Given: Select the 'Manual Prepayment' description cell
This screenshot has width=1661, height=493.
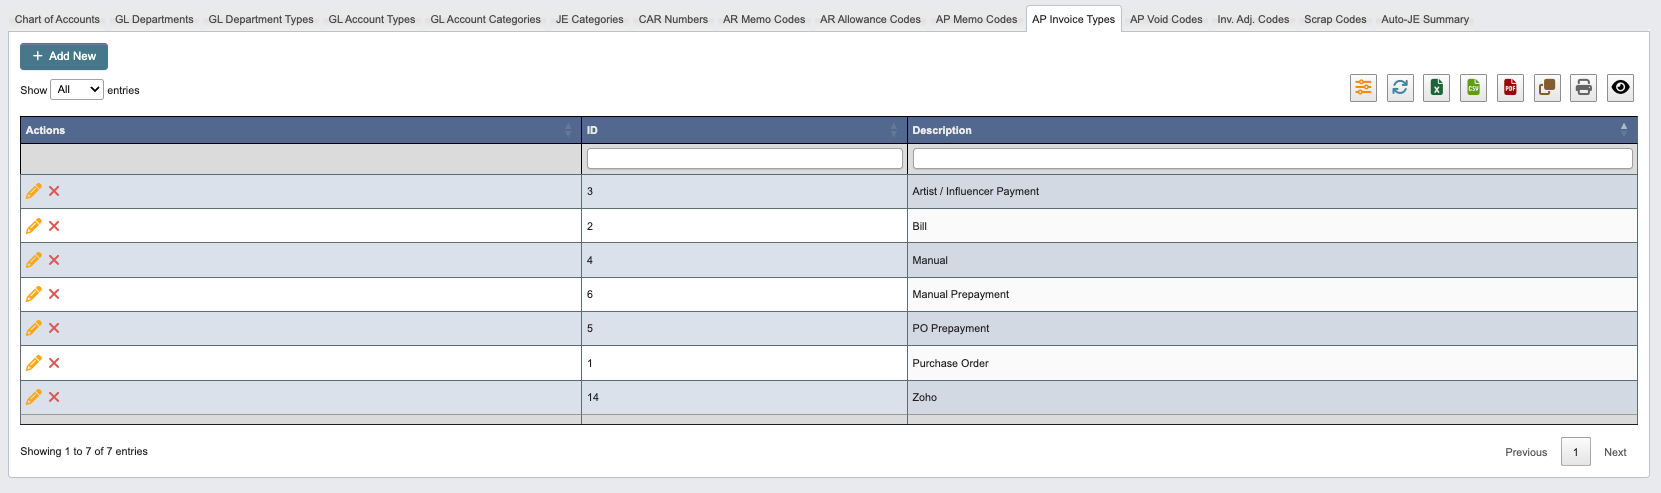Looking at the screenshot, I should tap(1272, 294).
